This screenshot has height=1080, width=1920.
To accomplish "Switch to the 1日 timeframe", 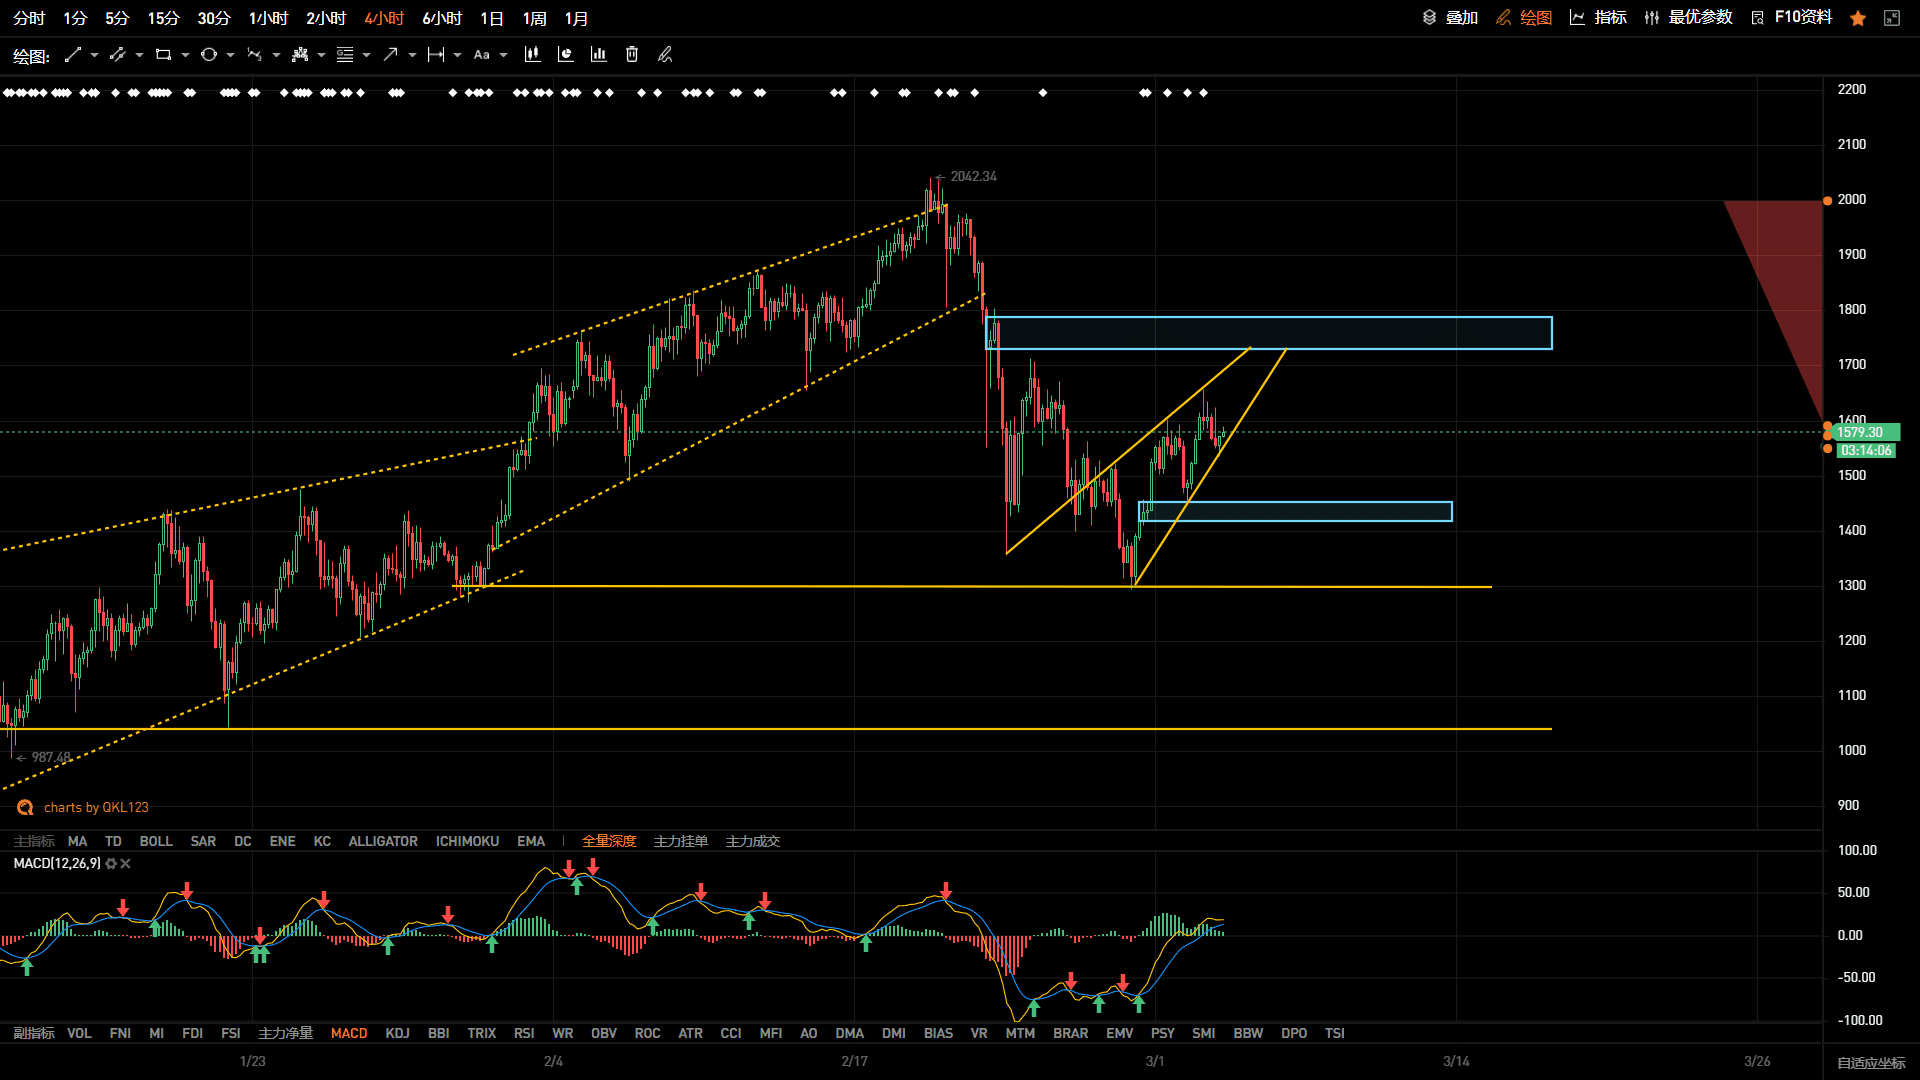I will (492, 19).
